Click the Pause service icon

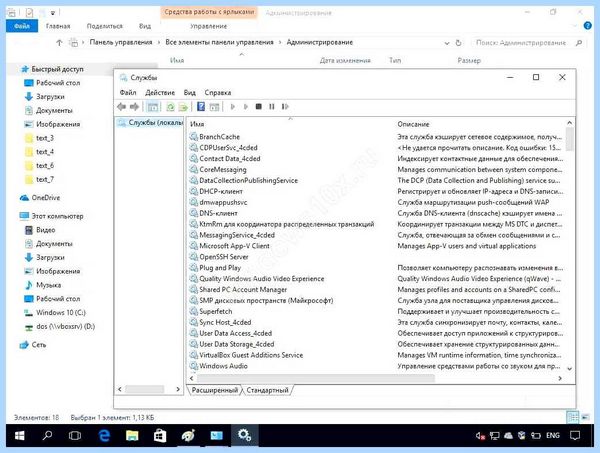[x=271, y=107]
